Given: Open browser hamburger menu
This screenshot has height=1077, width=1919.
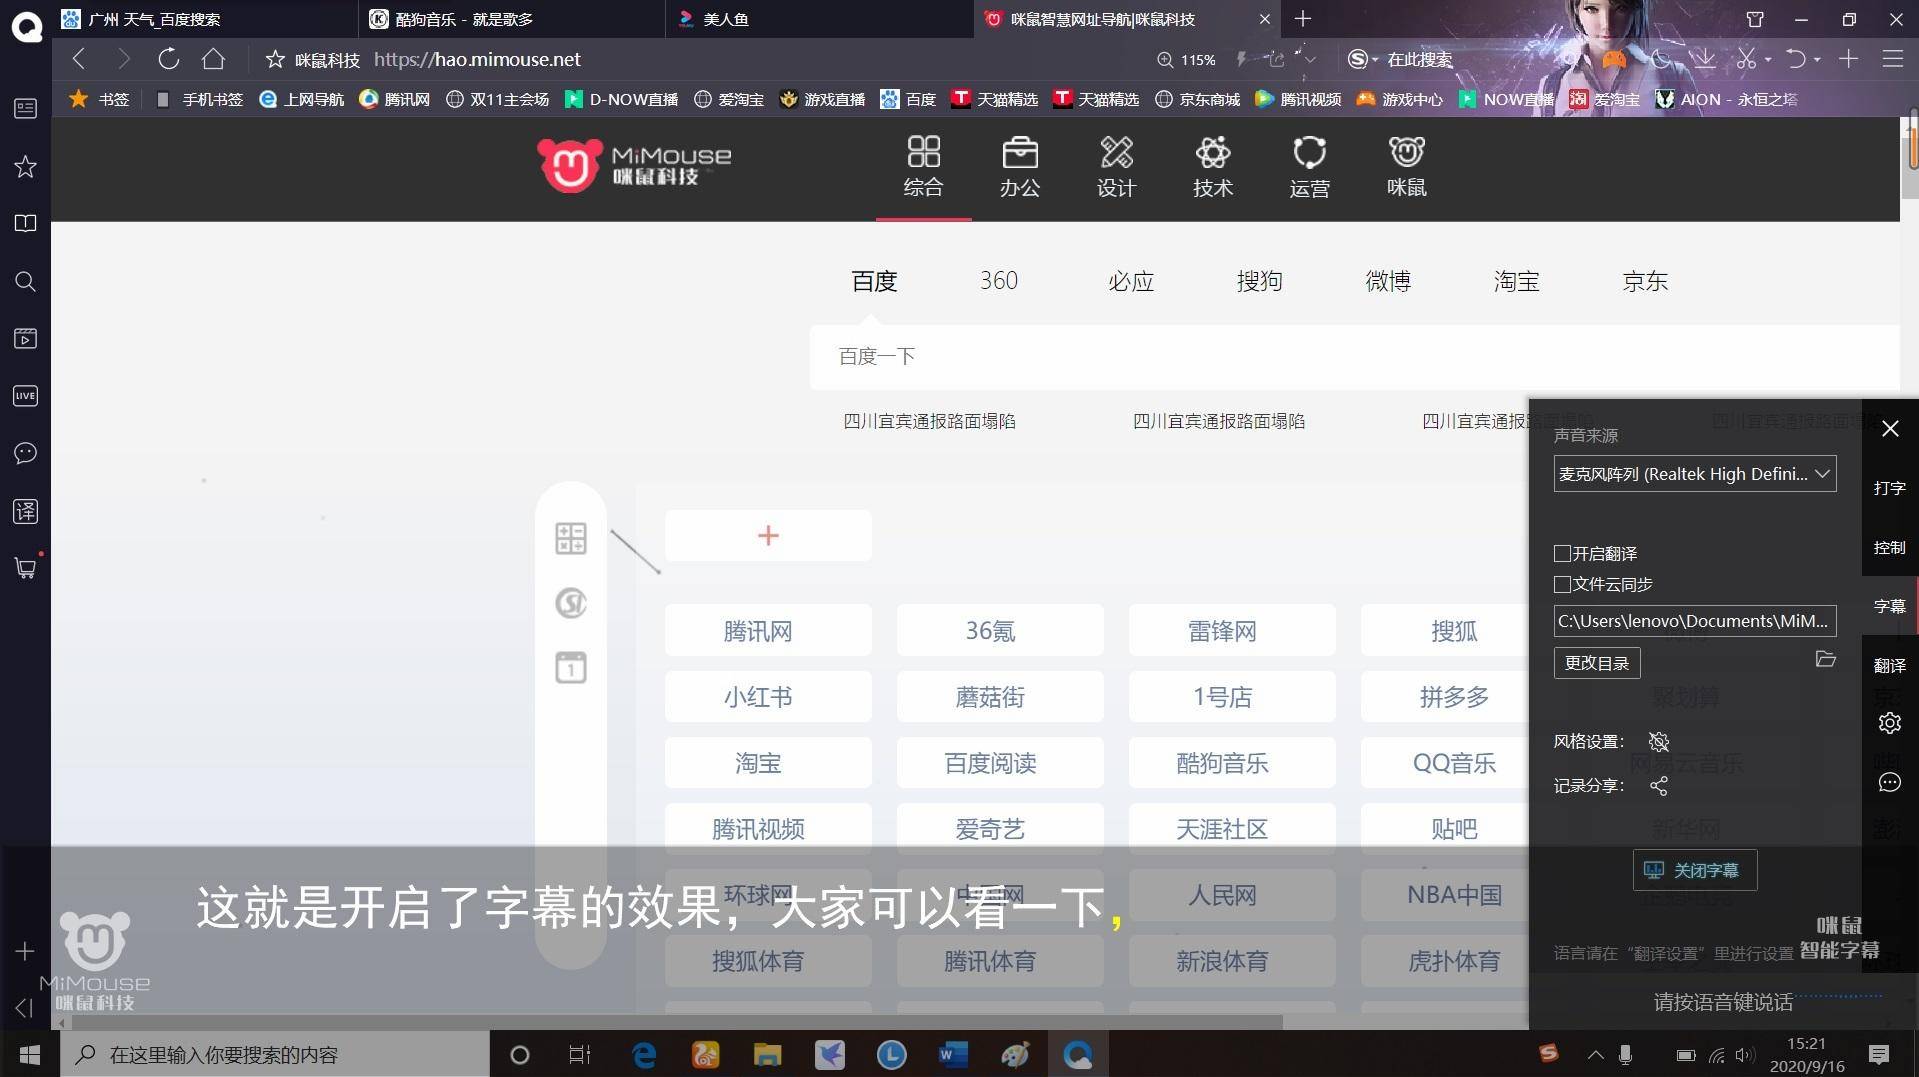Looking at the screenshot, I should coord(1892,59).
